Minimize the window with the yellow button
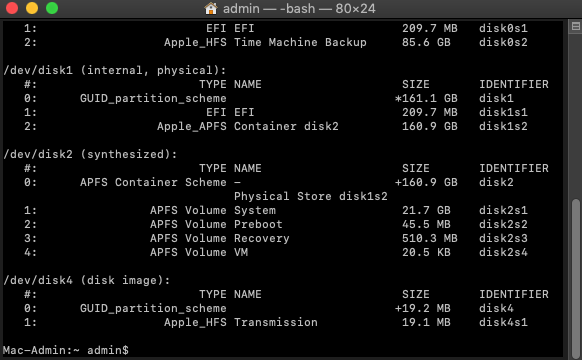 click(32, 8)
